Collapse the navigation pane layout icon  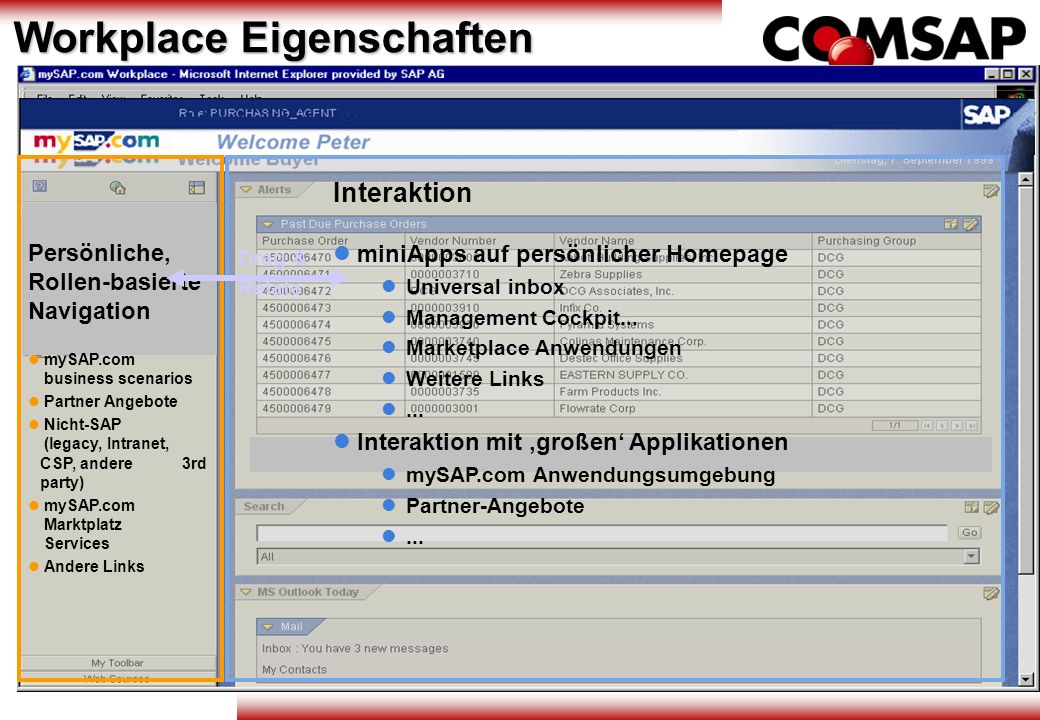point(196,188)
